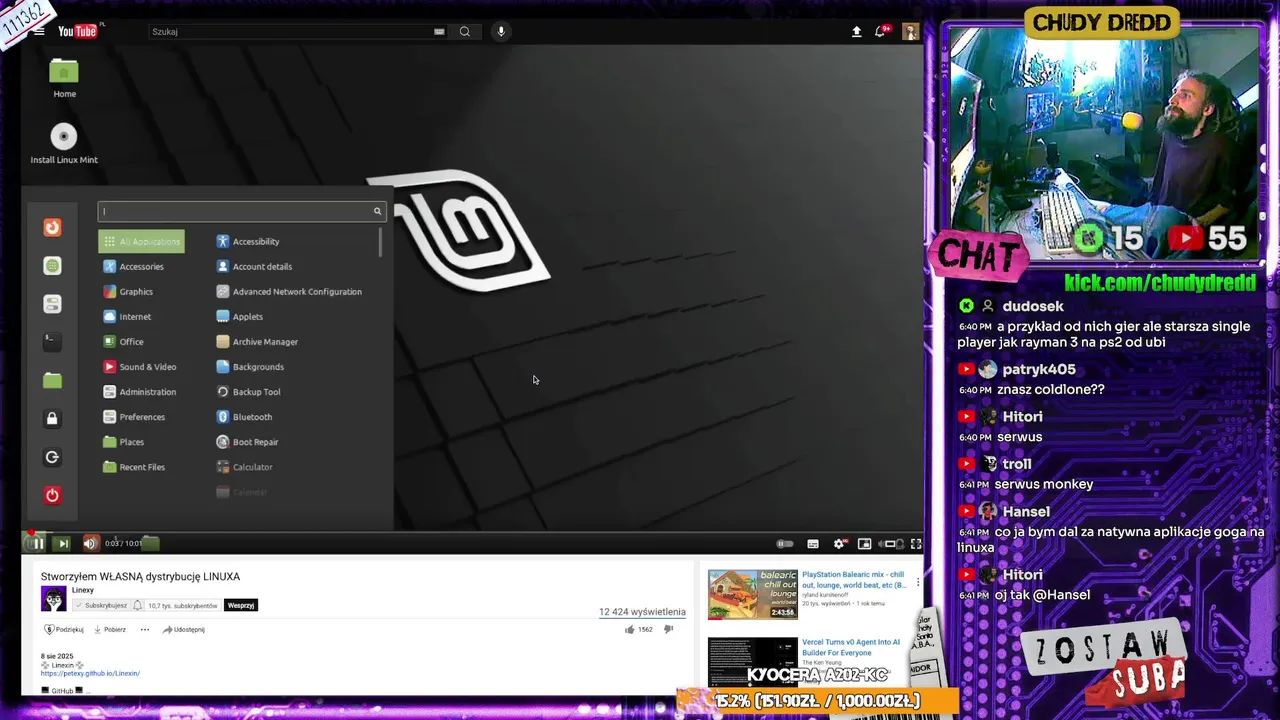Open System Settings from menu favorites
The image size is (1280, 720).
(52, 304)
